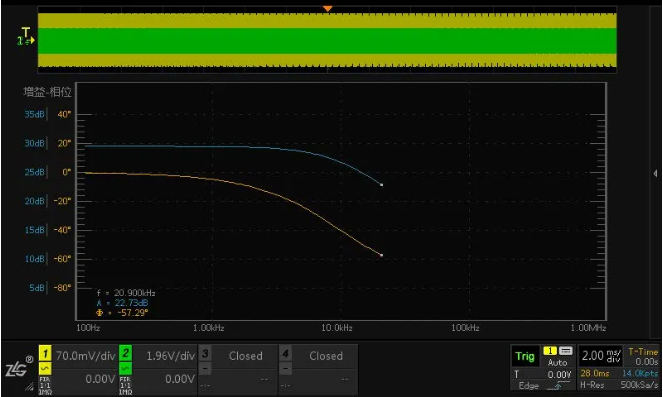This screenshot has width=663, height=397.
Task: Click the channel 2 AC coupling icon
Action: pos(125,369)
